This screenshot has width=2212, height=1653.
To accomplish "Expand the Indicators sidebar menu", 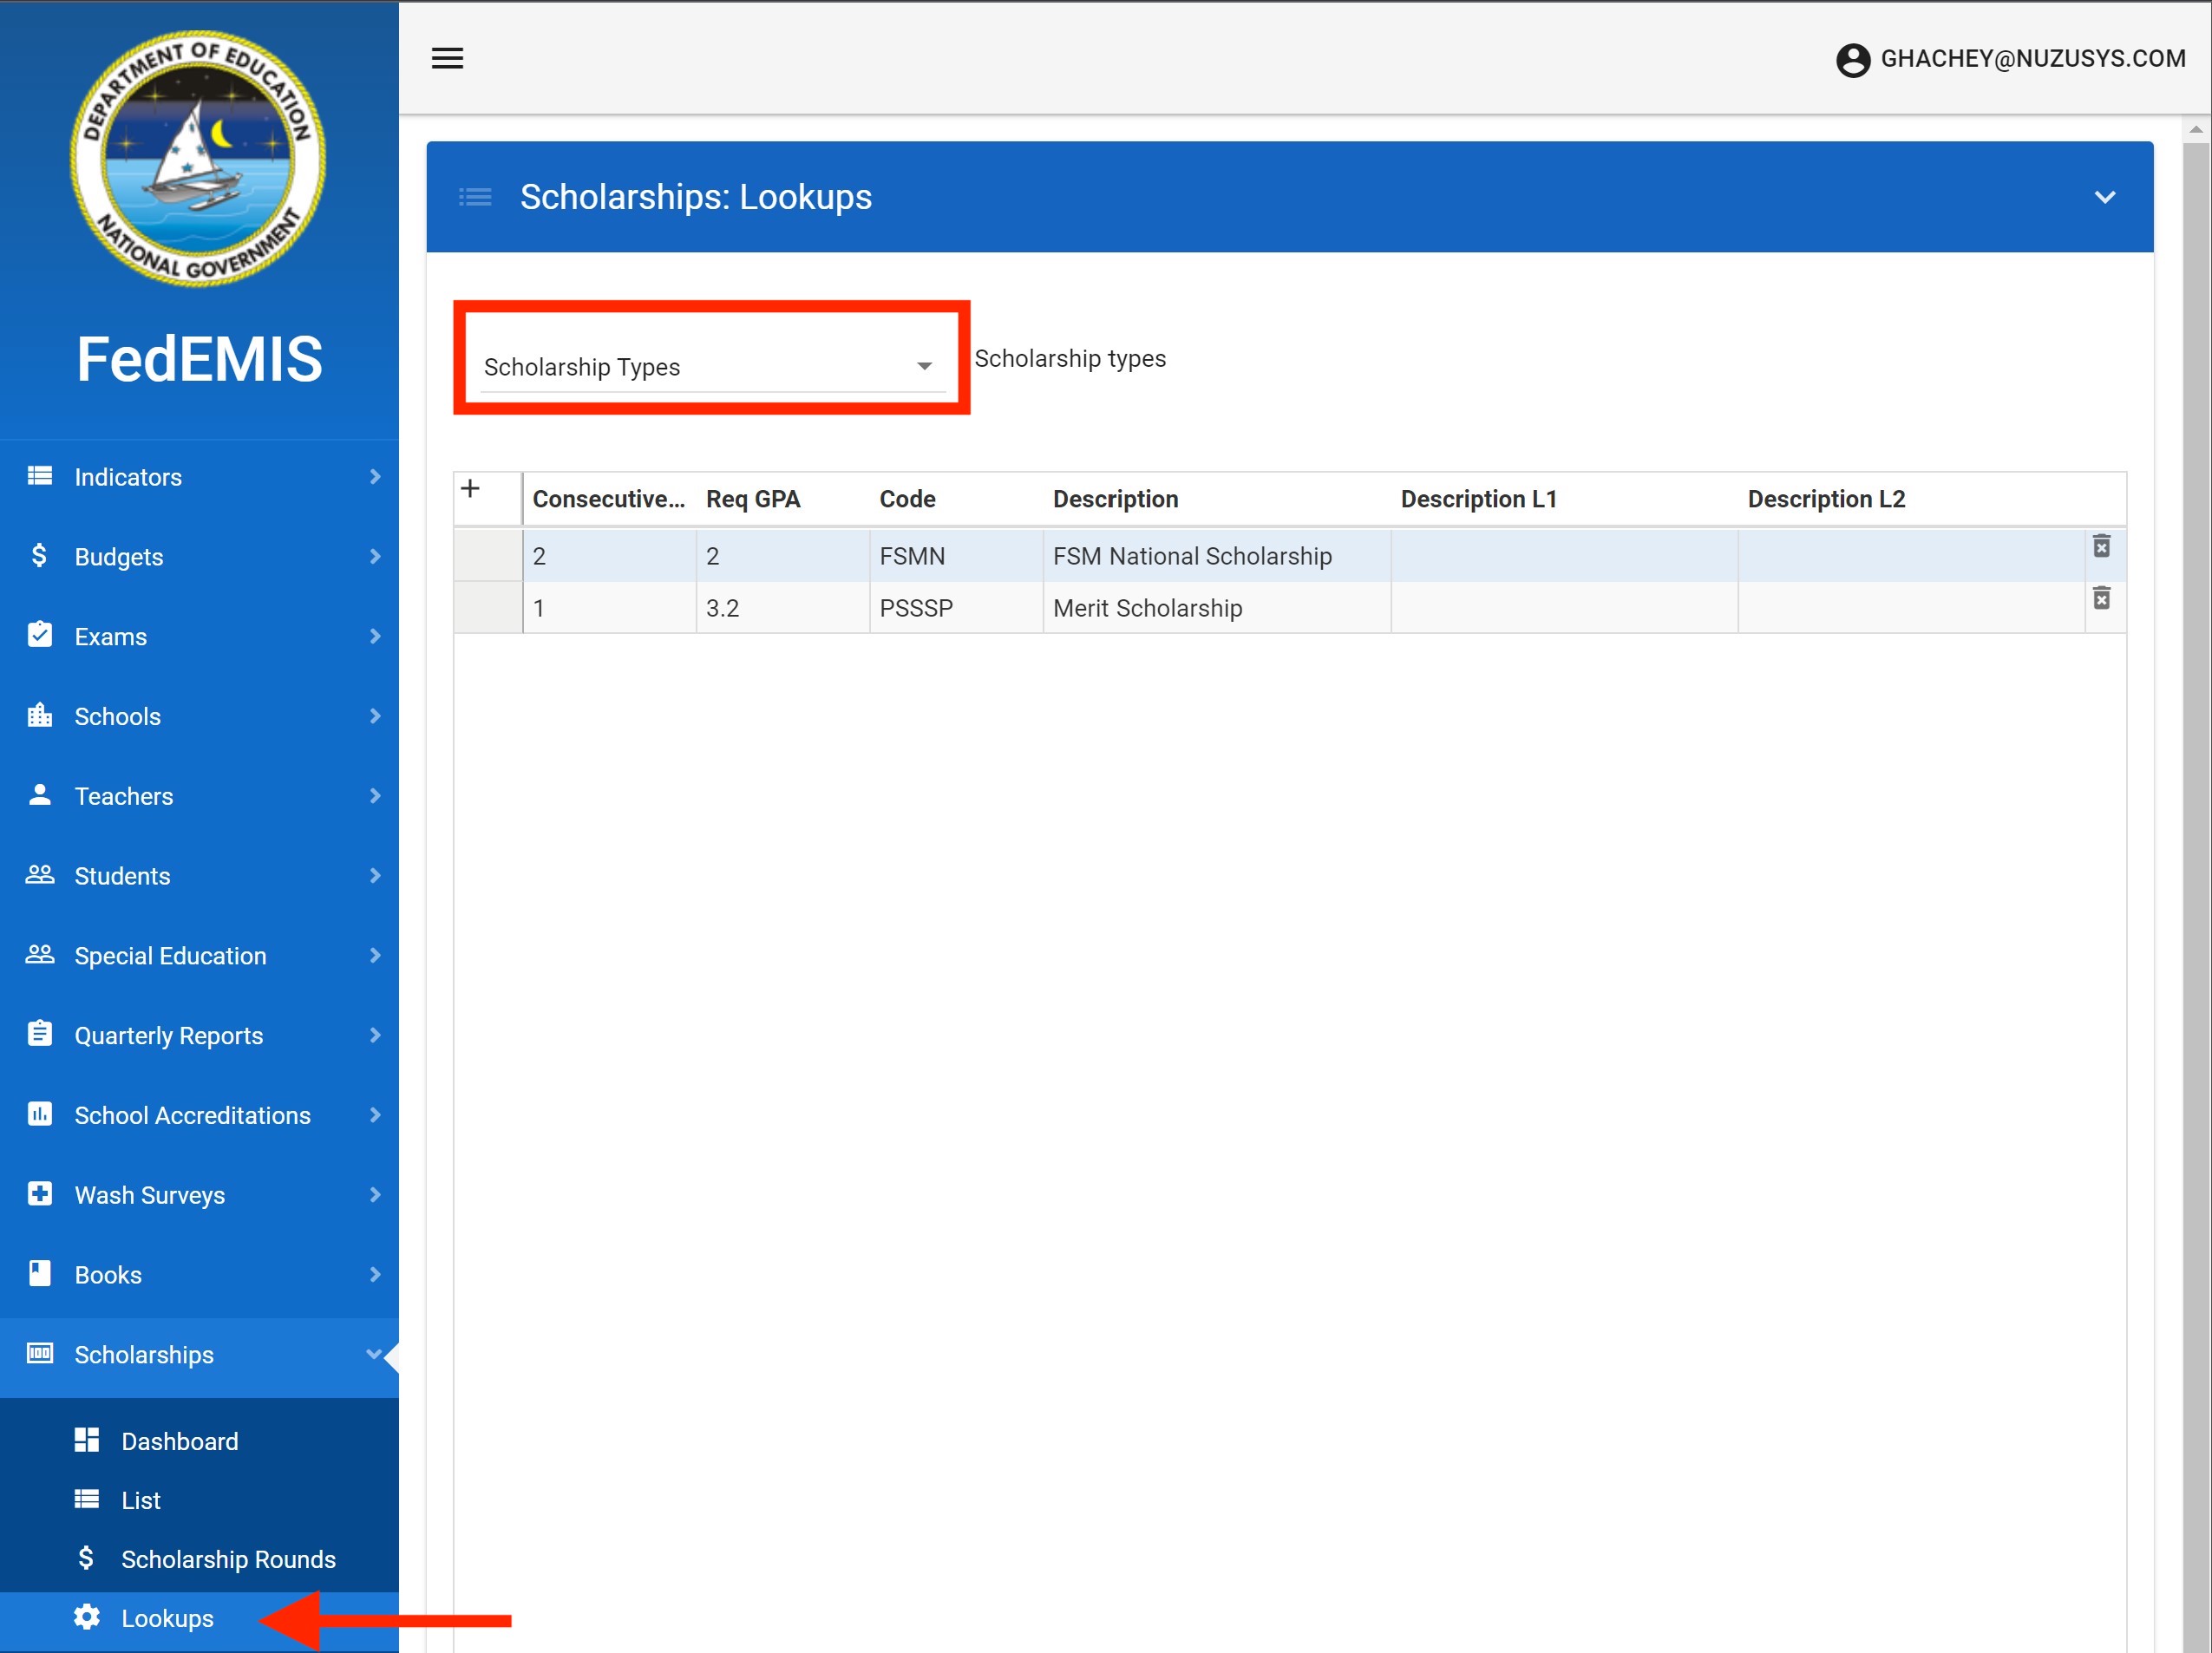I will [x=199, y=477].
